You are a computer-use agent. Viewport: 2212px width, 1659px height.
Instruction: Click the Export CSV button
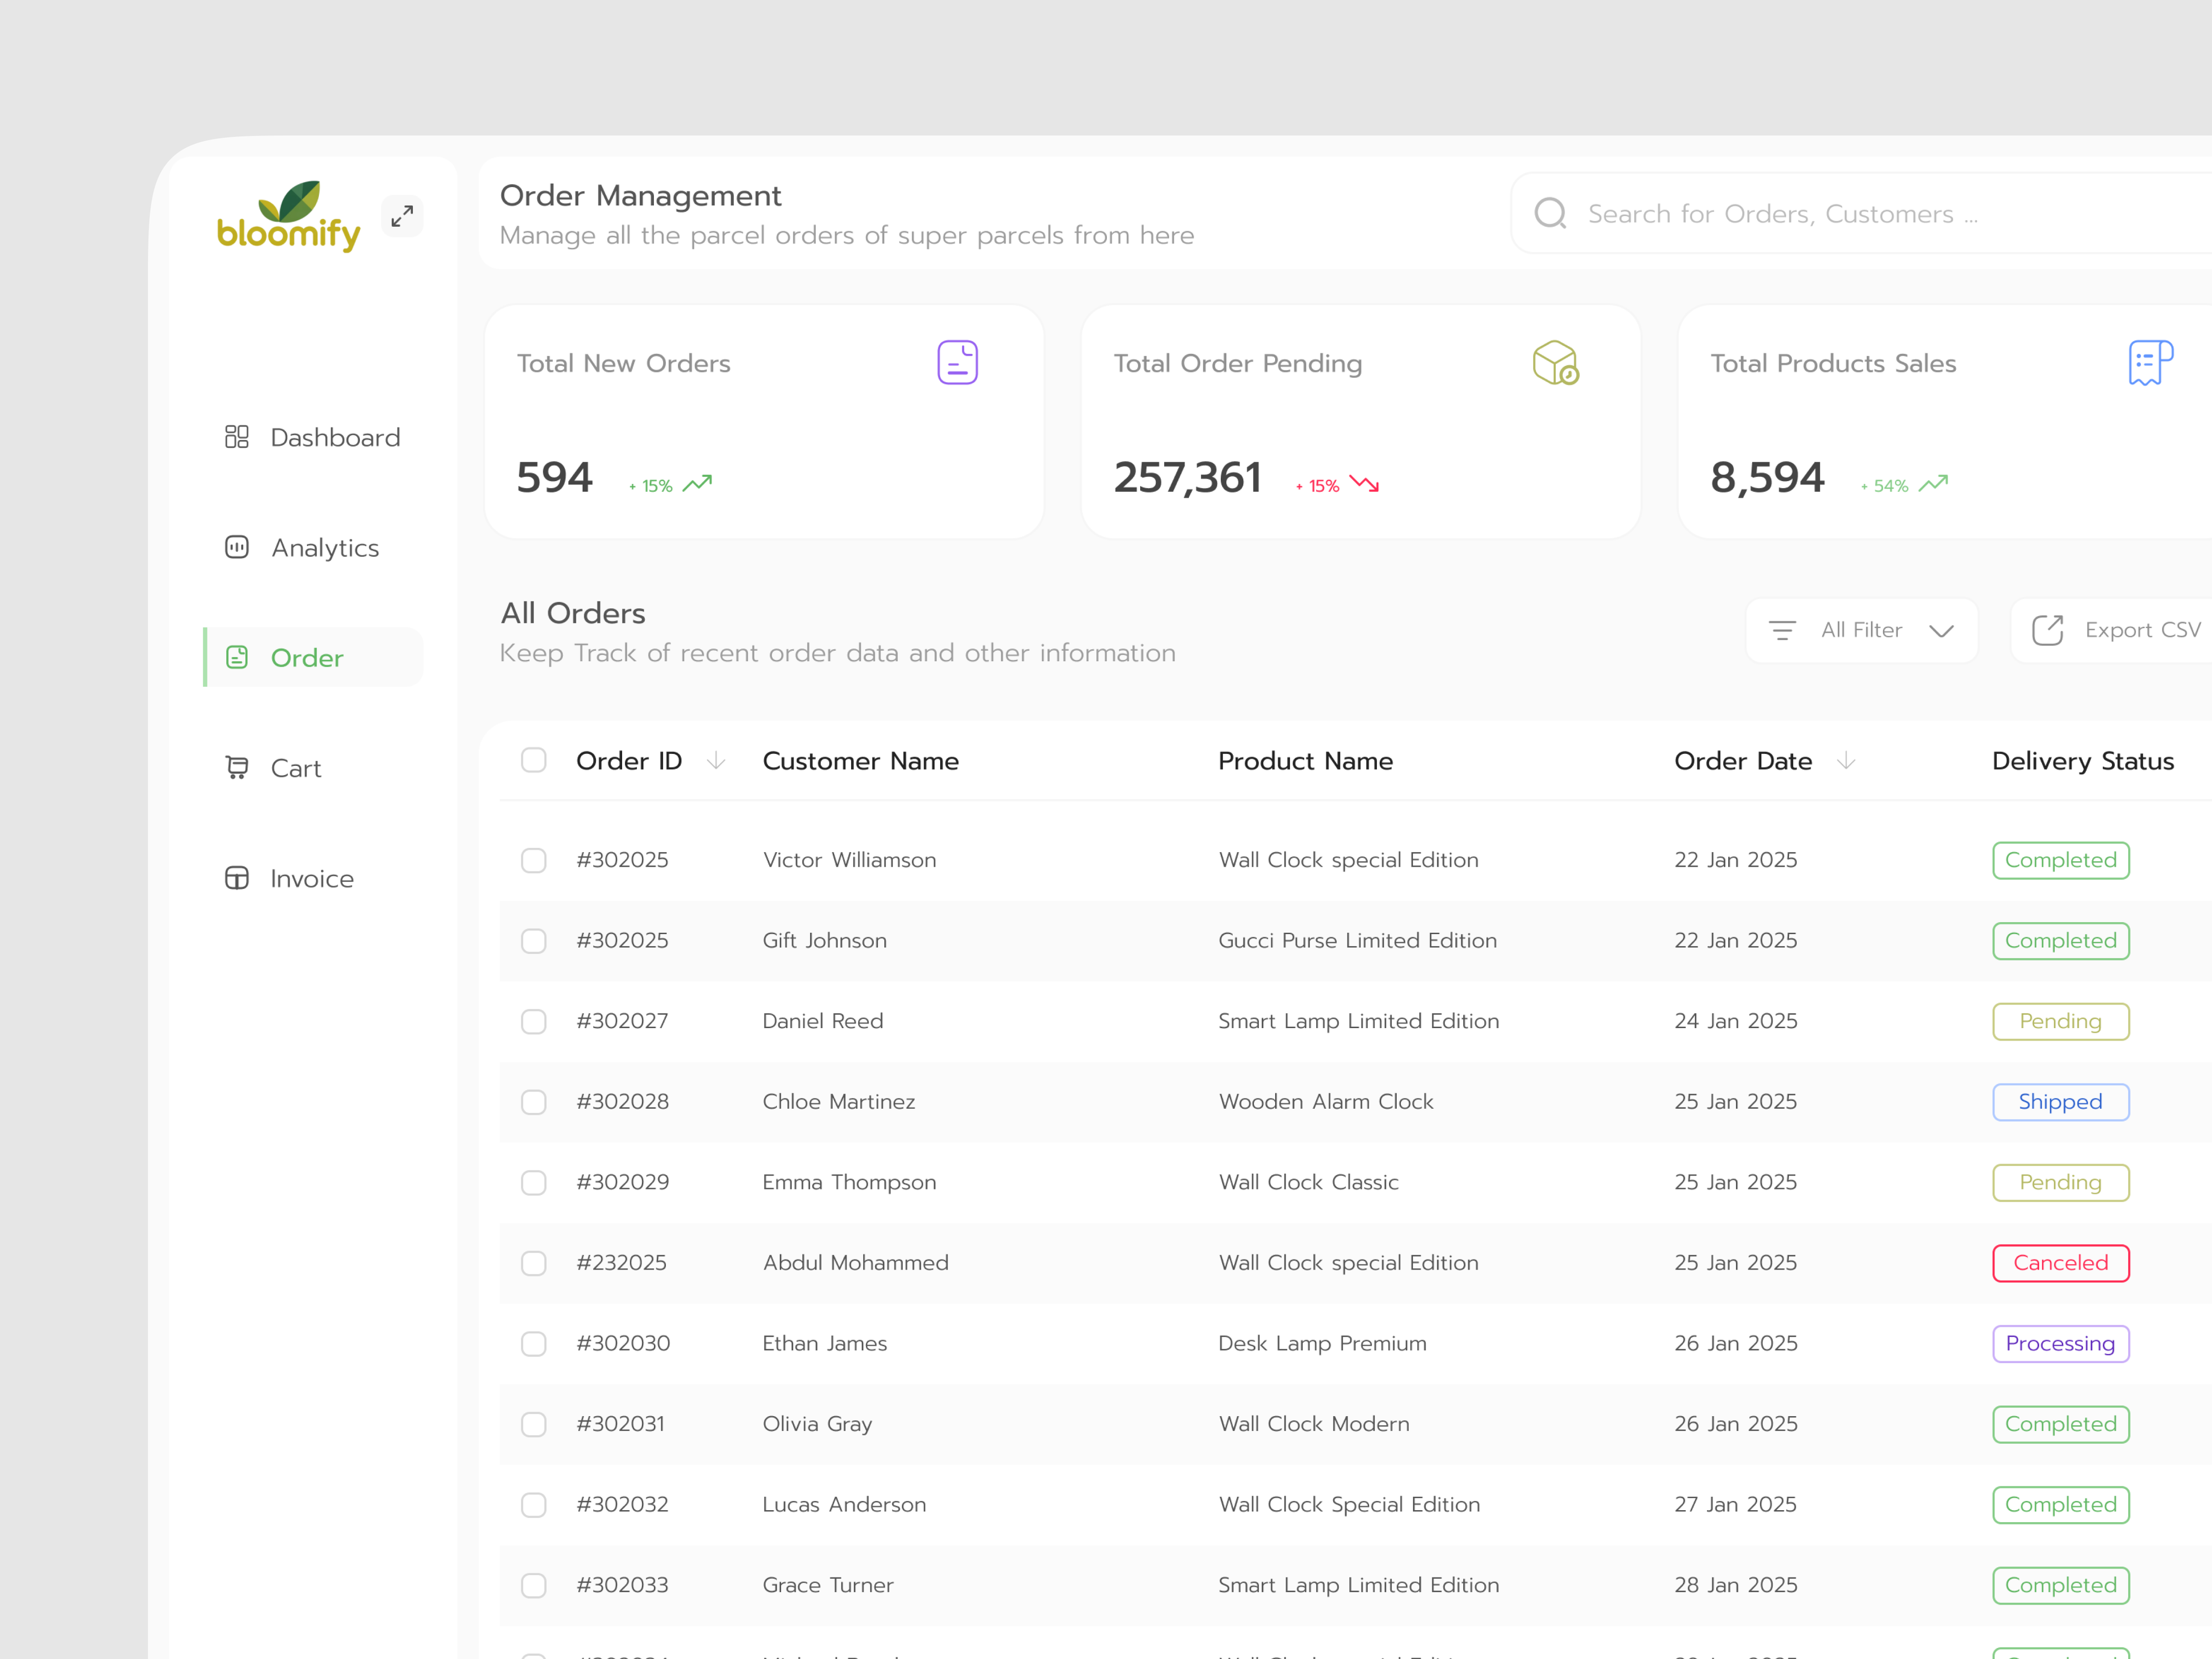2111,630
